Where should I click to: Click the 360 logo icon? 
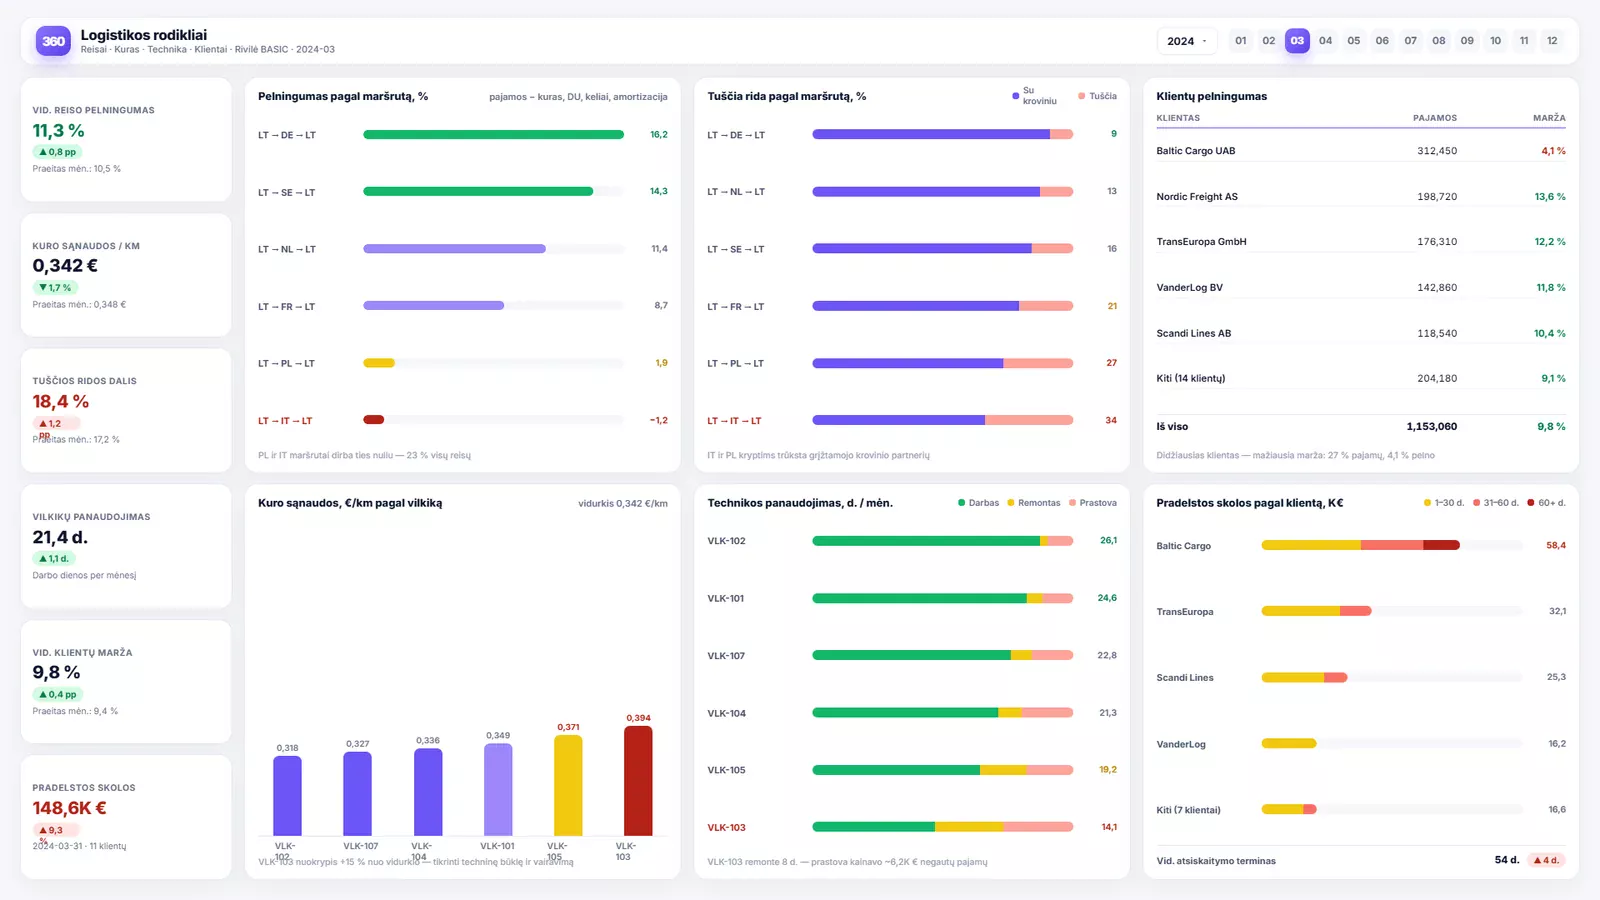(53, 41)
